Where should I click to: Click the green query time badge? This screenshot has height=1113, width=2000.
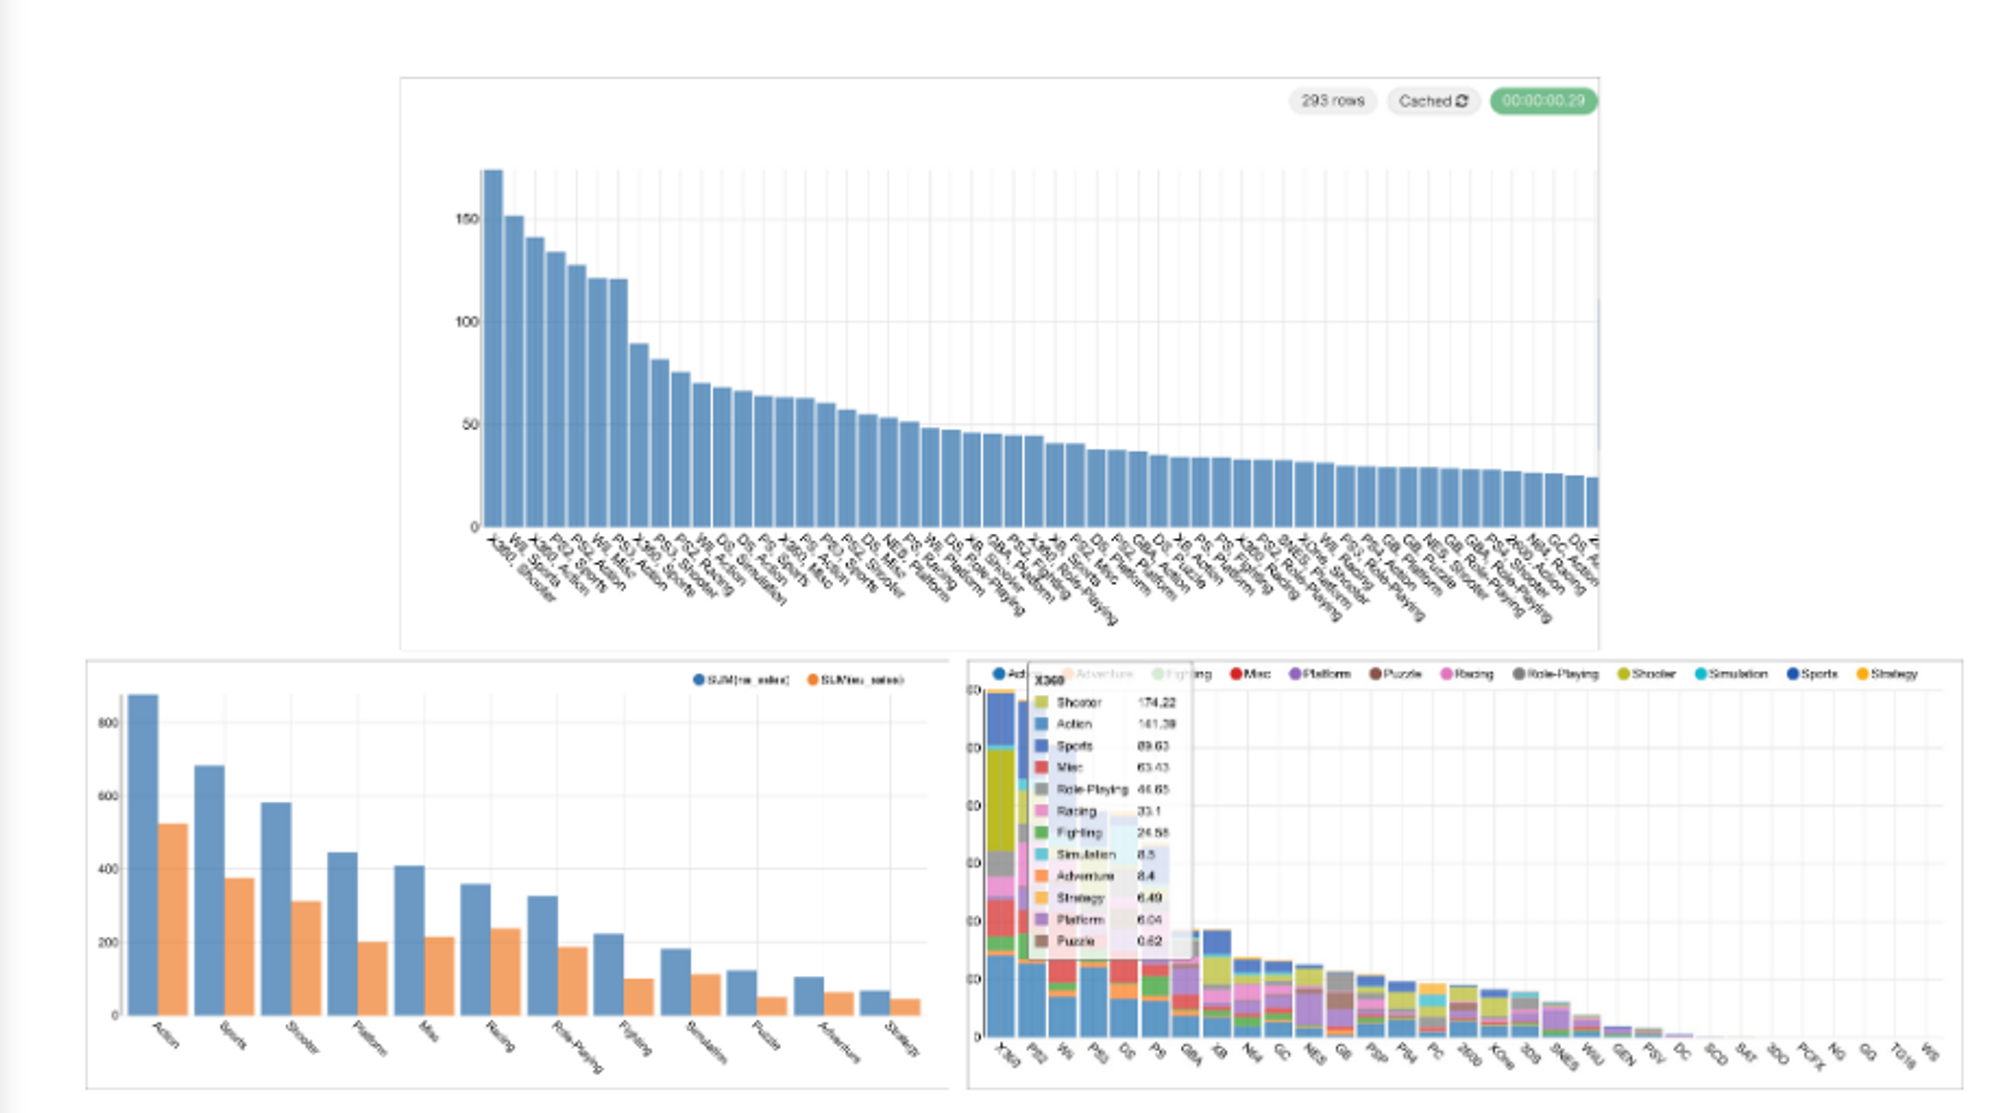point(1543,101)
